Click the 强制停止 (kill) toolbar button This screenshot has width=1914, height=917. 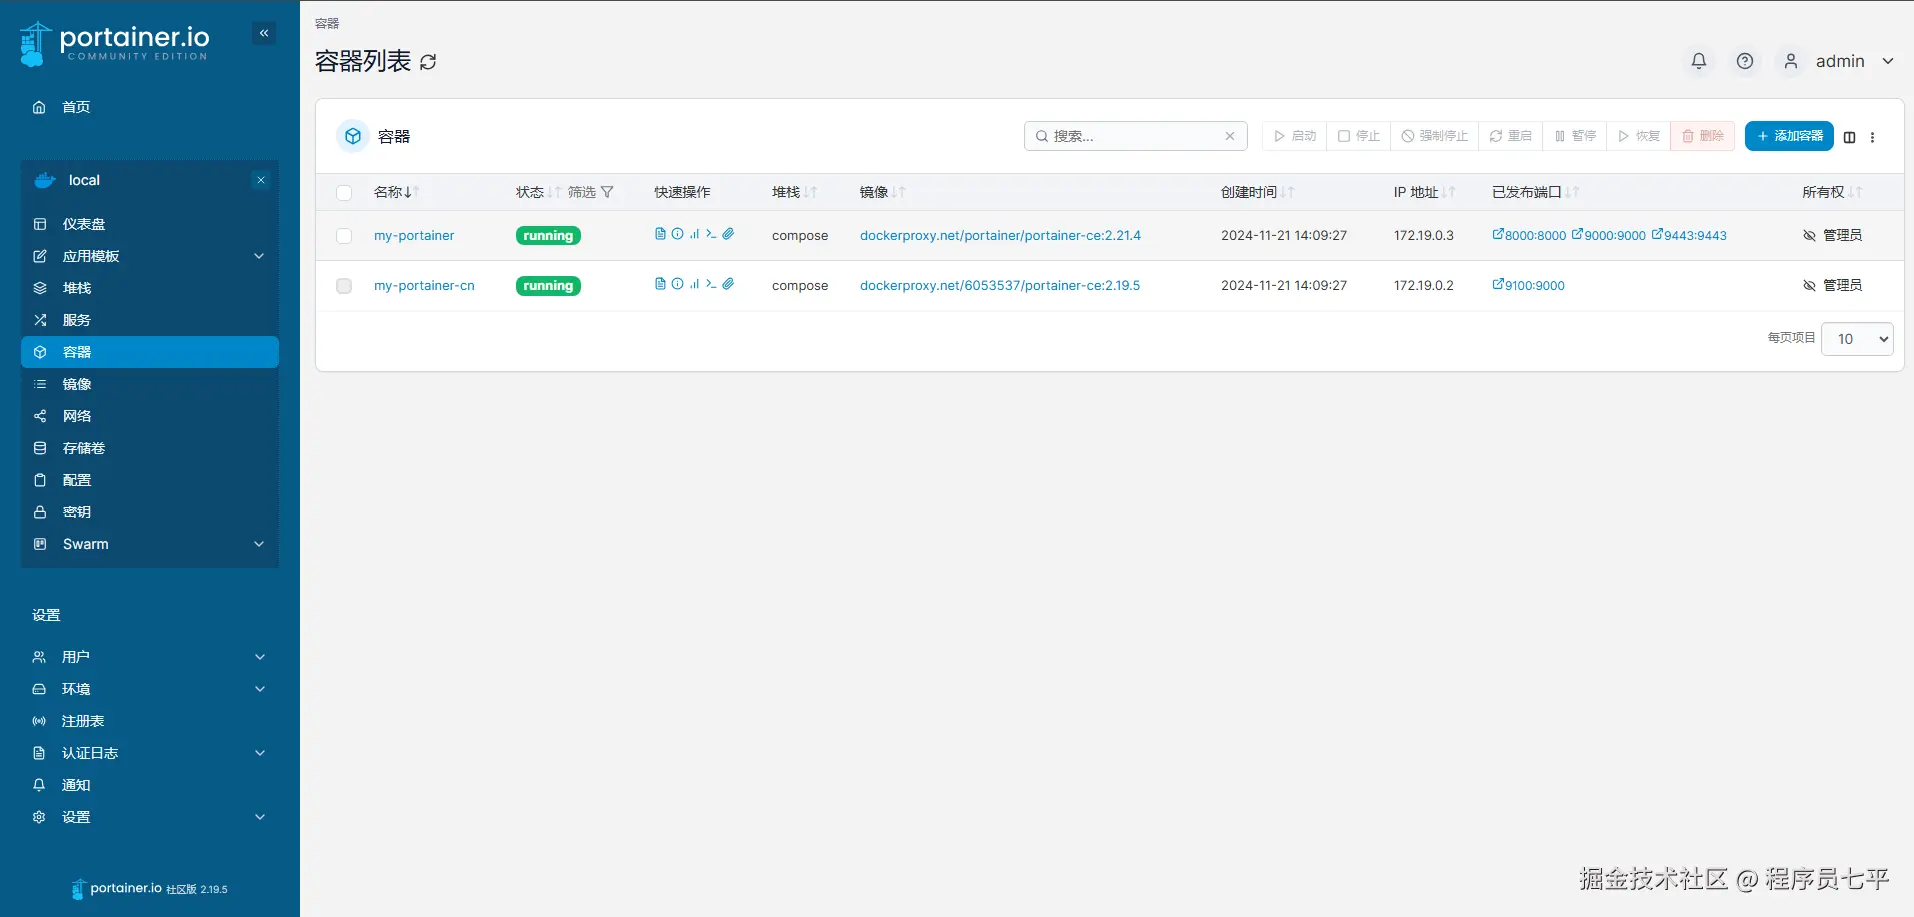click(1435, 136)
